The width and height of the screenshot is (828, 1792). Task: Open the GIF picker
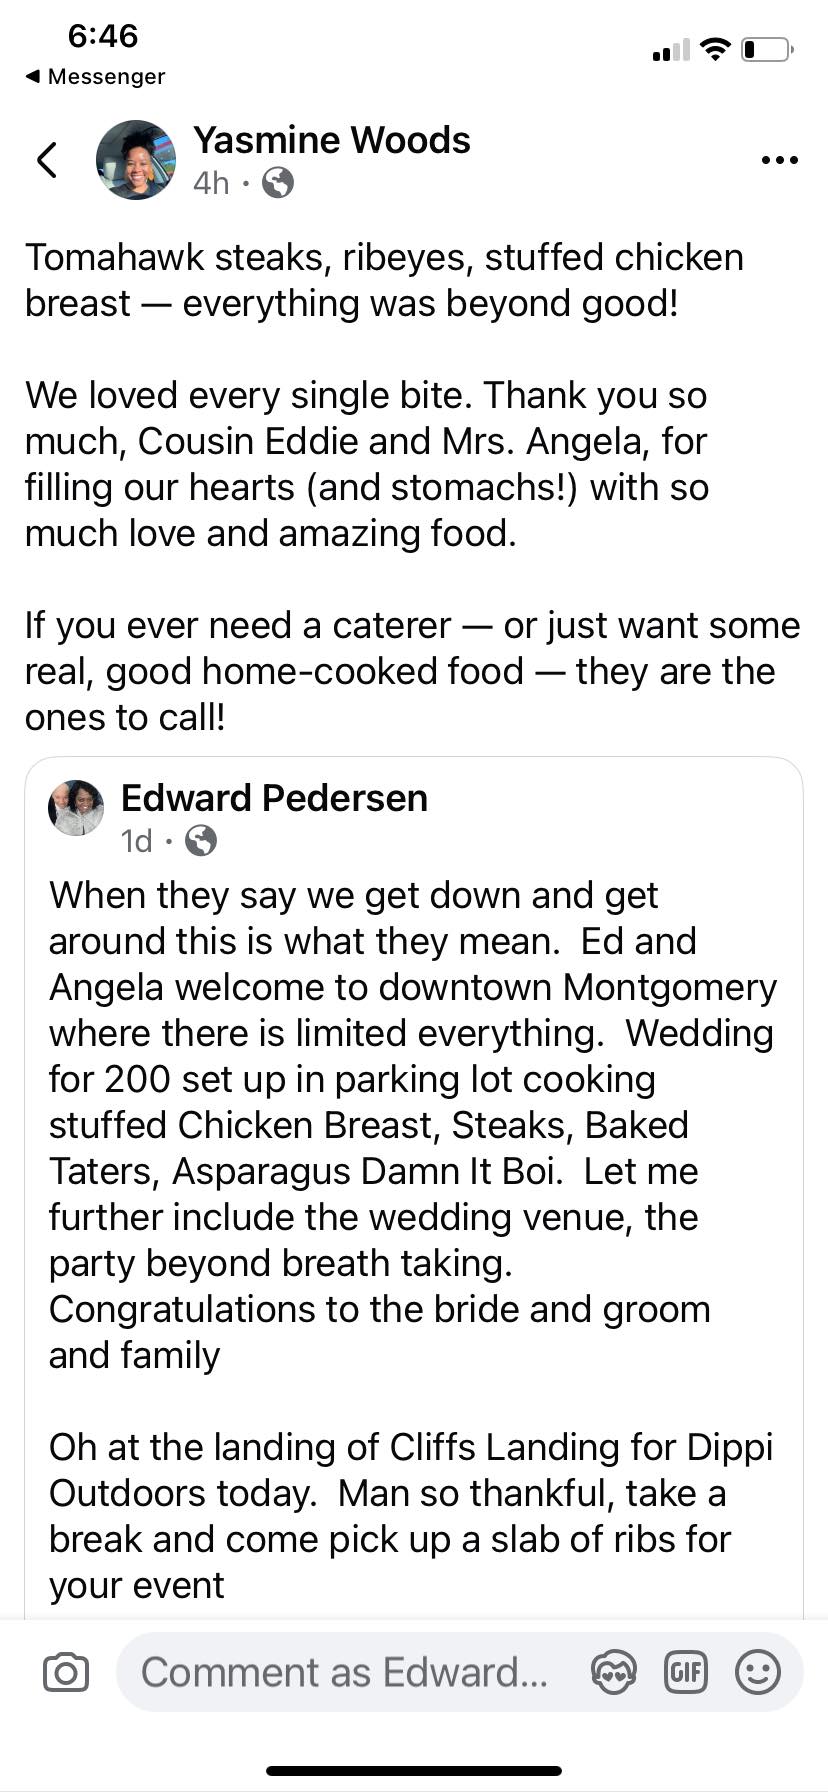686,1672
